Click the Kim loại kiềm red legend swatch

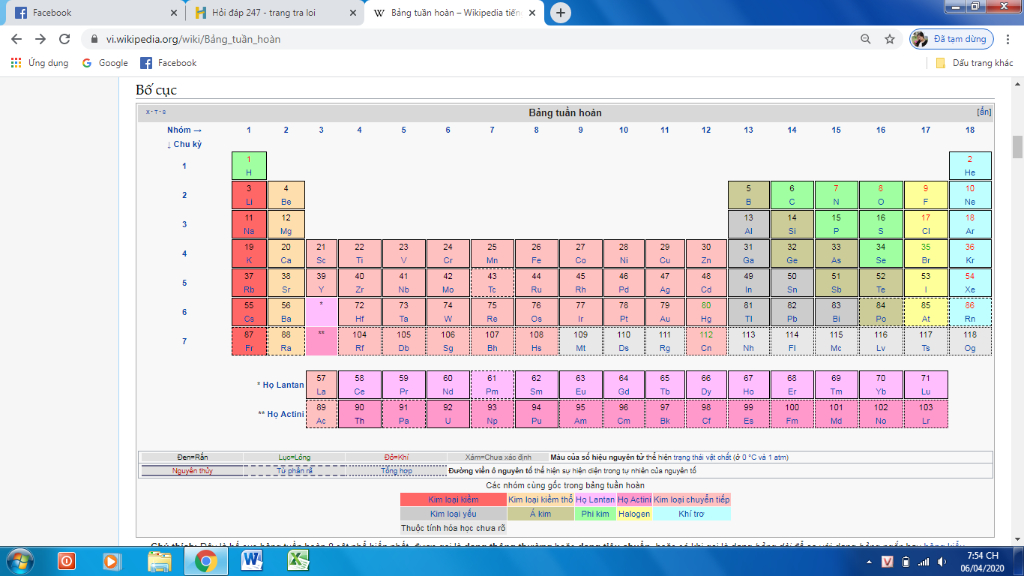tap(453, 500)
